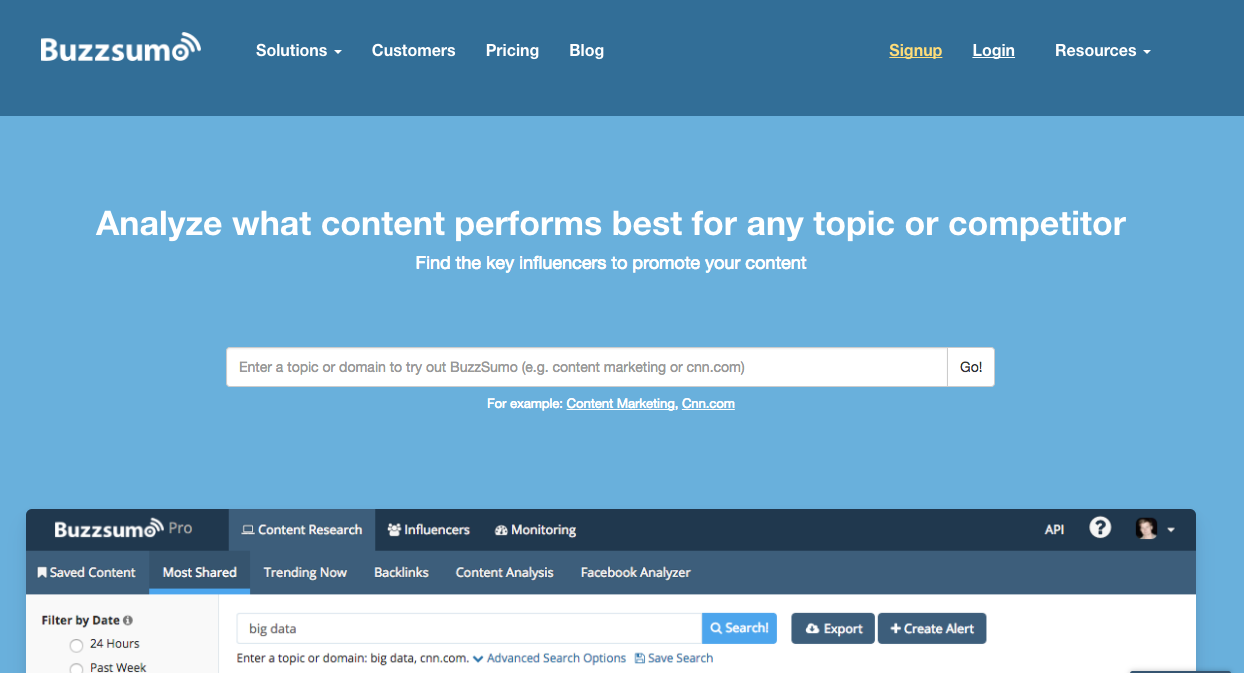
Task: Click the BuzzSumo logo in header
Action: coord(121,48)
